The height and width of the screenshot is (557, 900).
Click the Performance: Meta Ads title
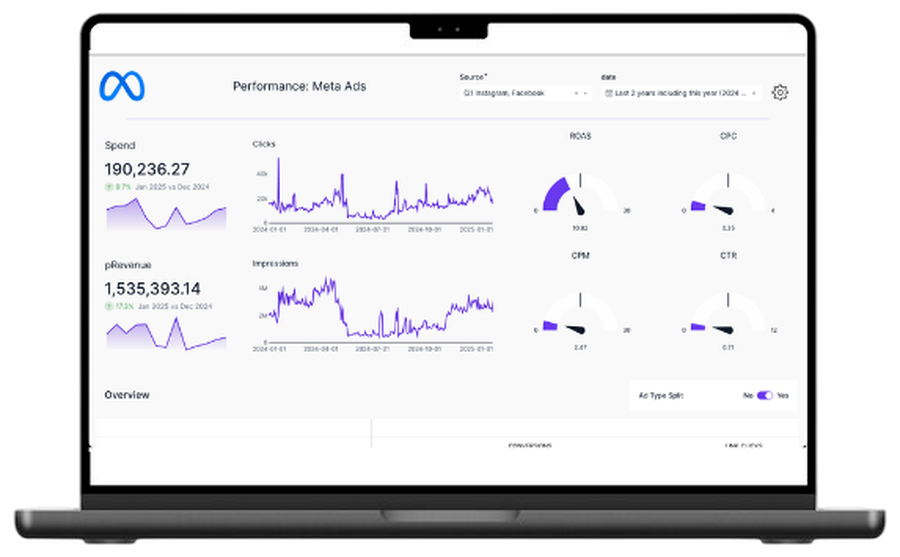click(x=299, y=86)
